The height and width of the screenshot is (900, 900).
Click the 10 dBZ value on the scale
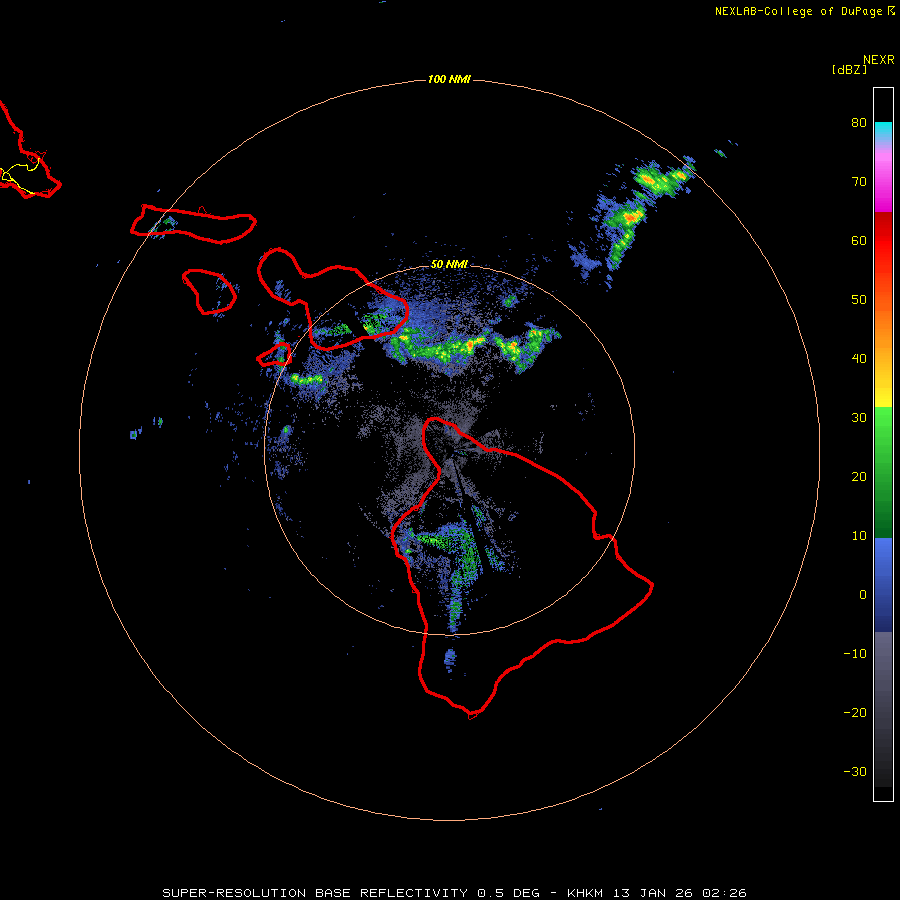[859, 536]
